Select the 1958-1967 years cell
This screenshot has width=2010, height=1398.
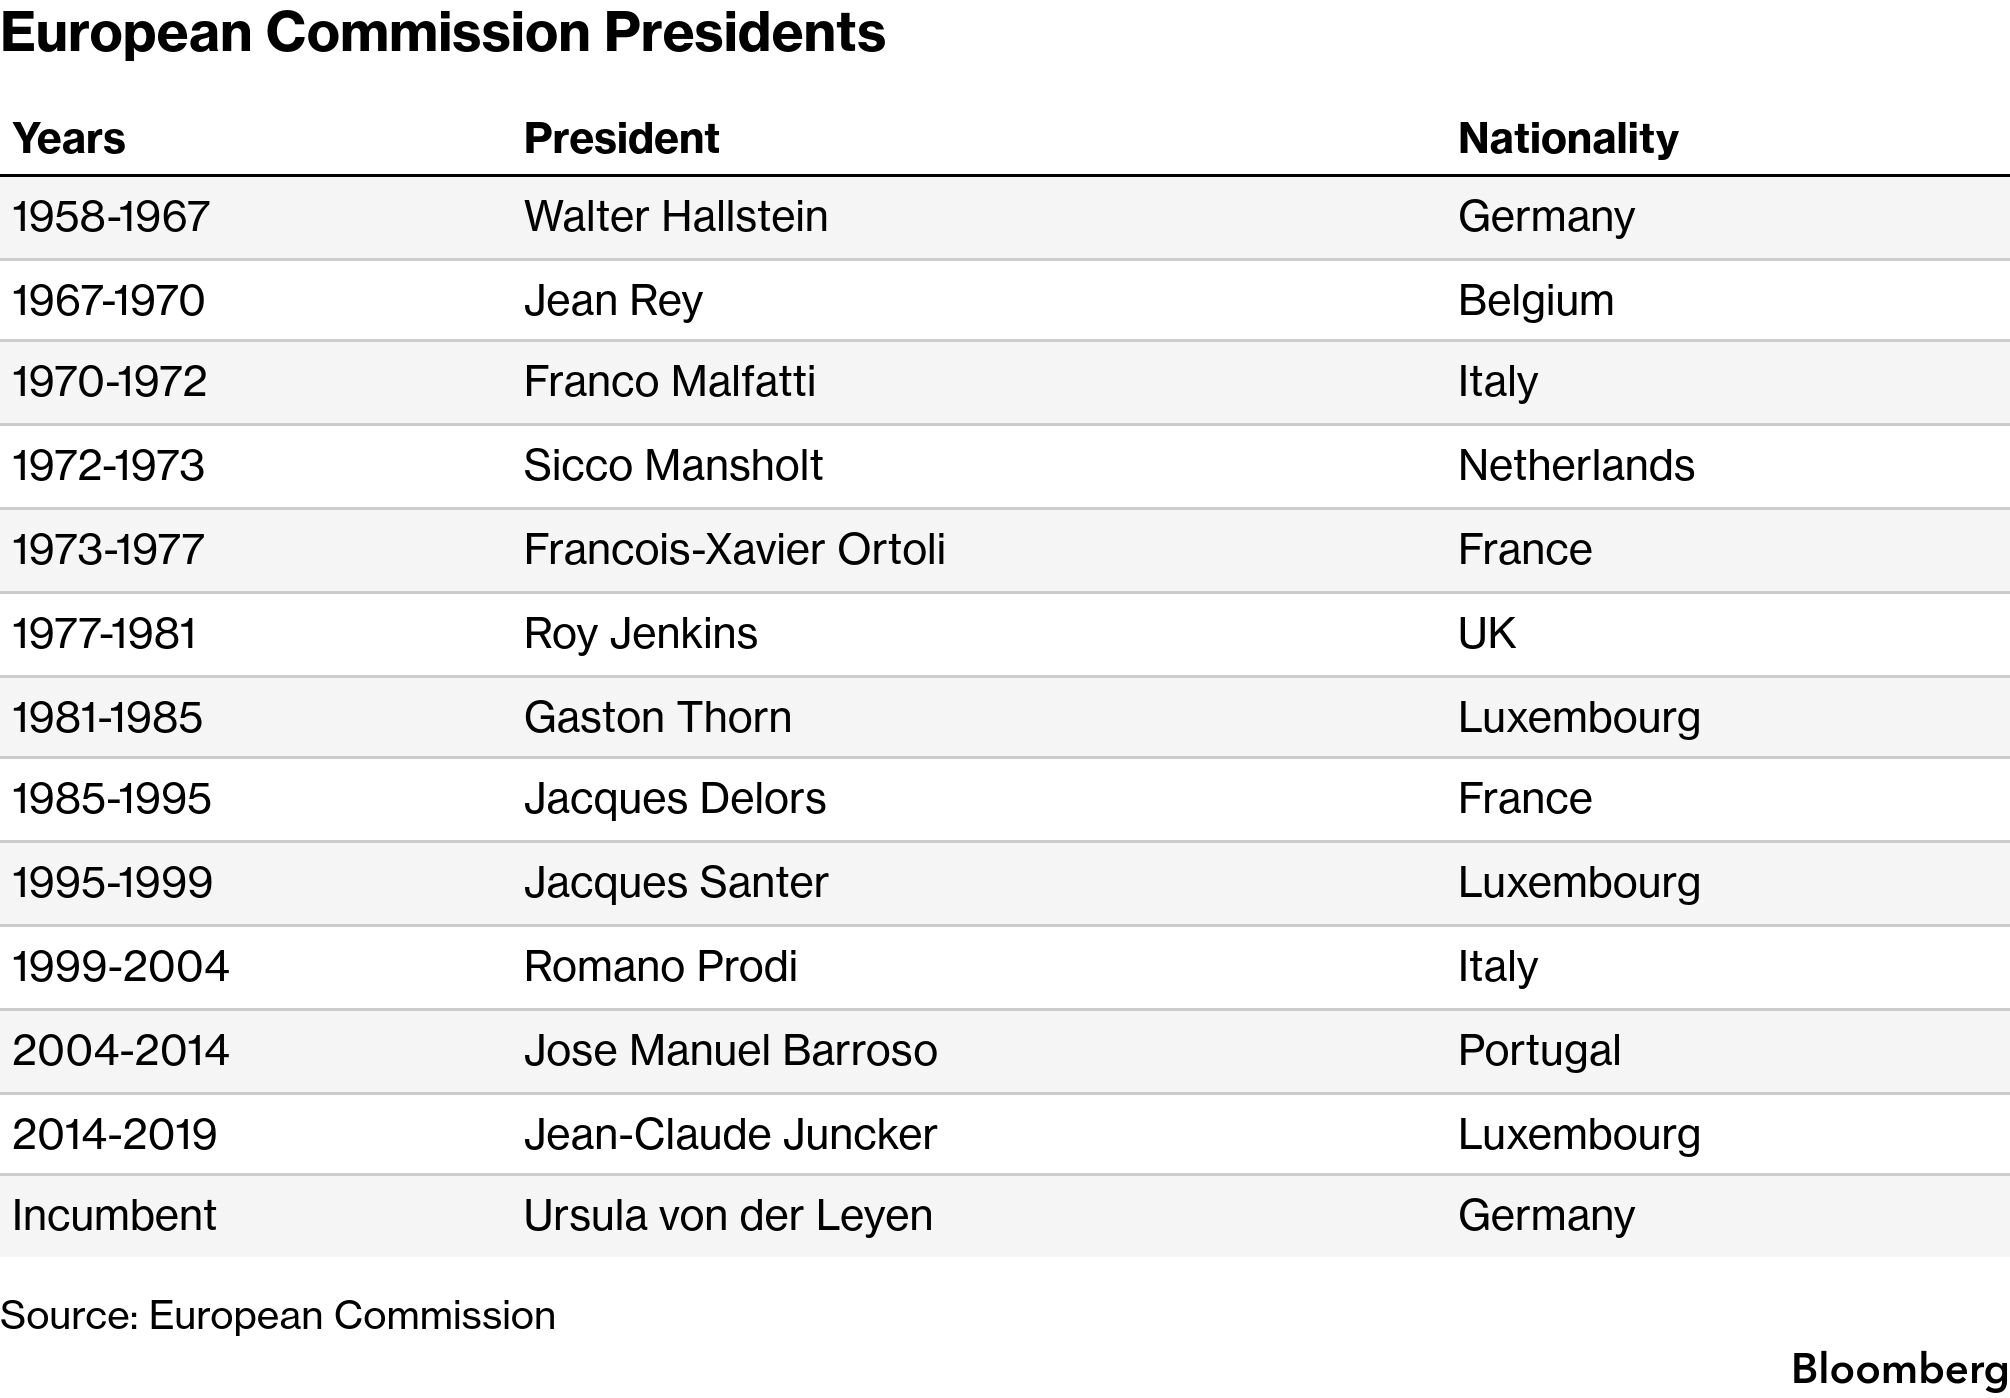point(111,217)
